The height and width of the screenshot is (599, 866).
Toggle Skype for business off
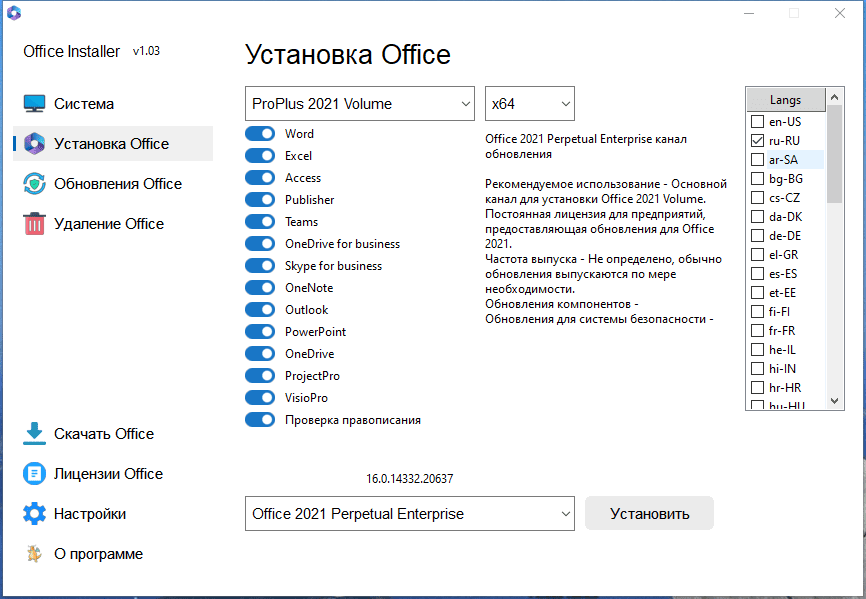(260, 266)
